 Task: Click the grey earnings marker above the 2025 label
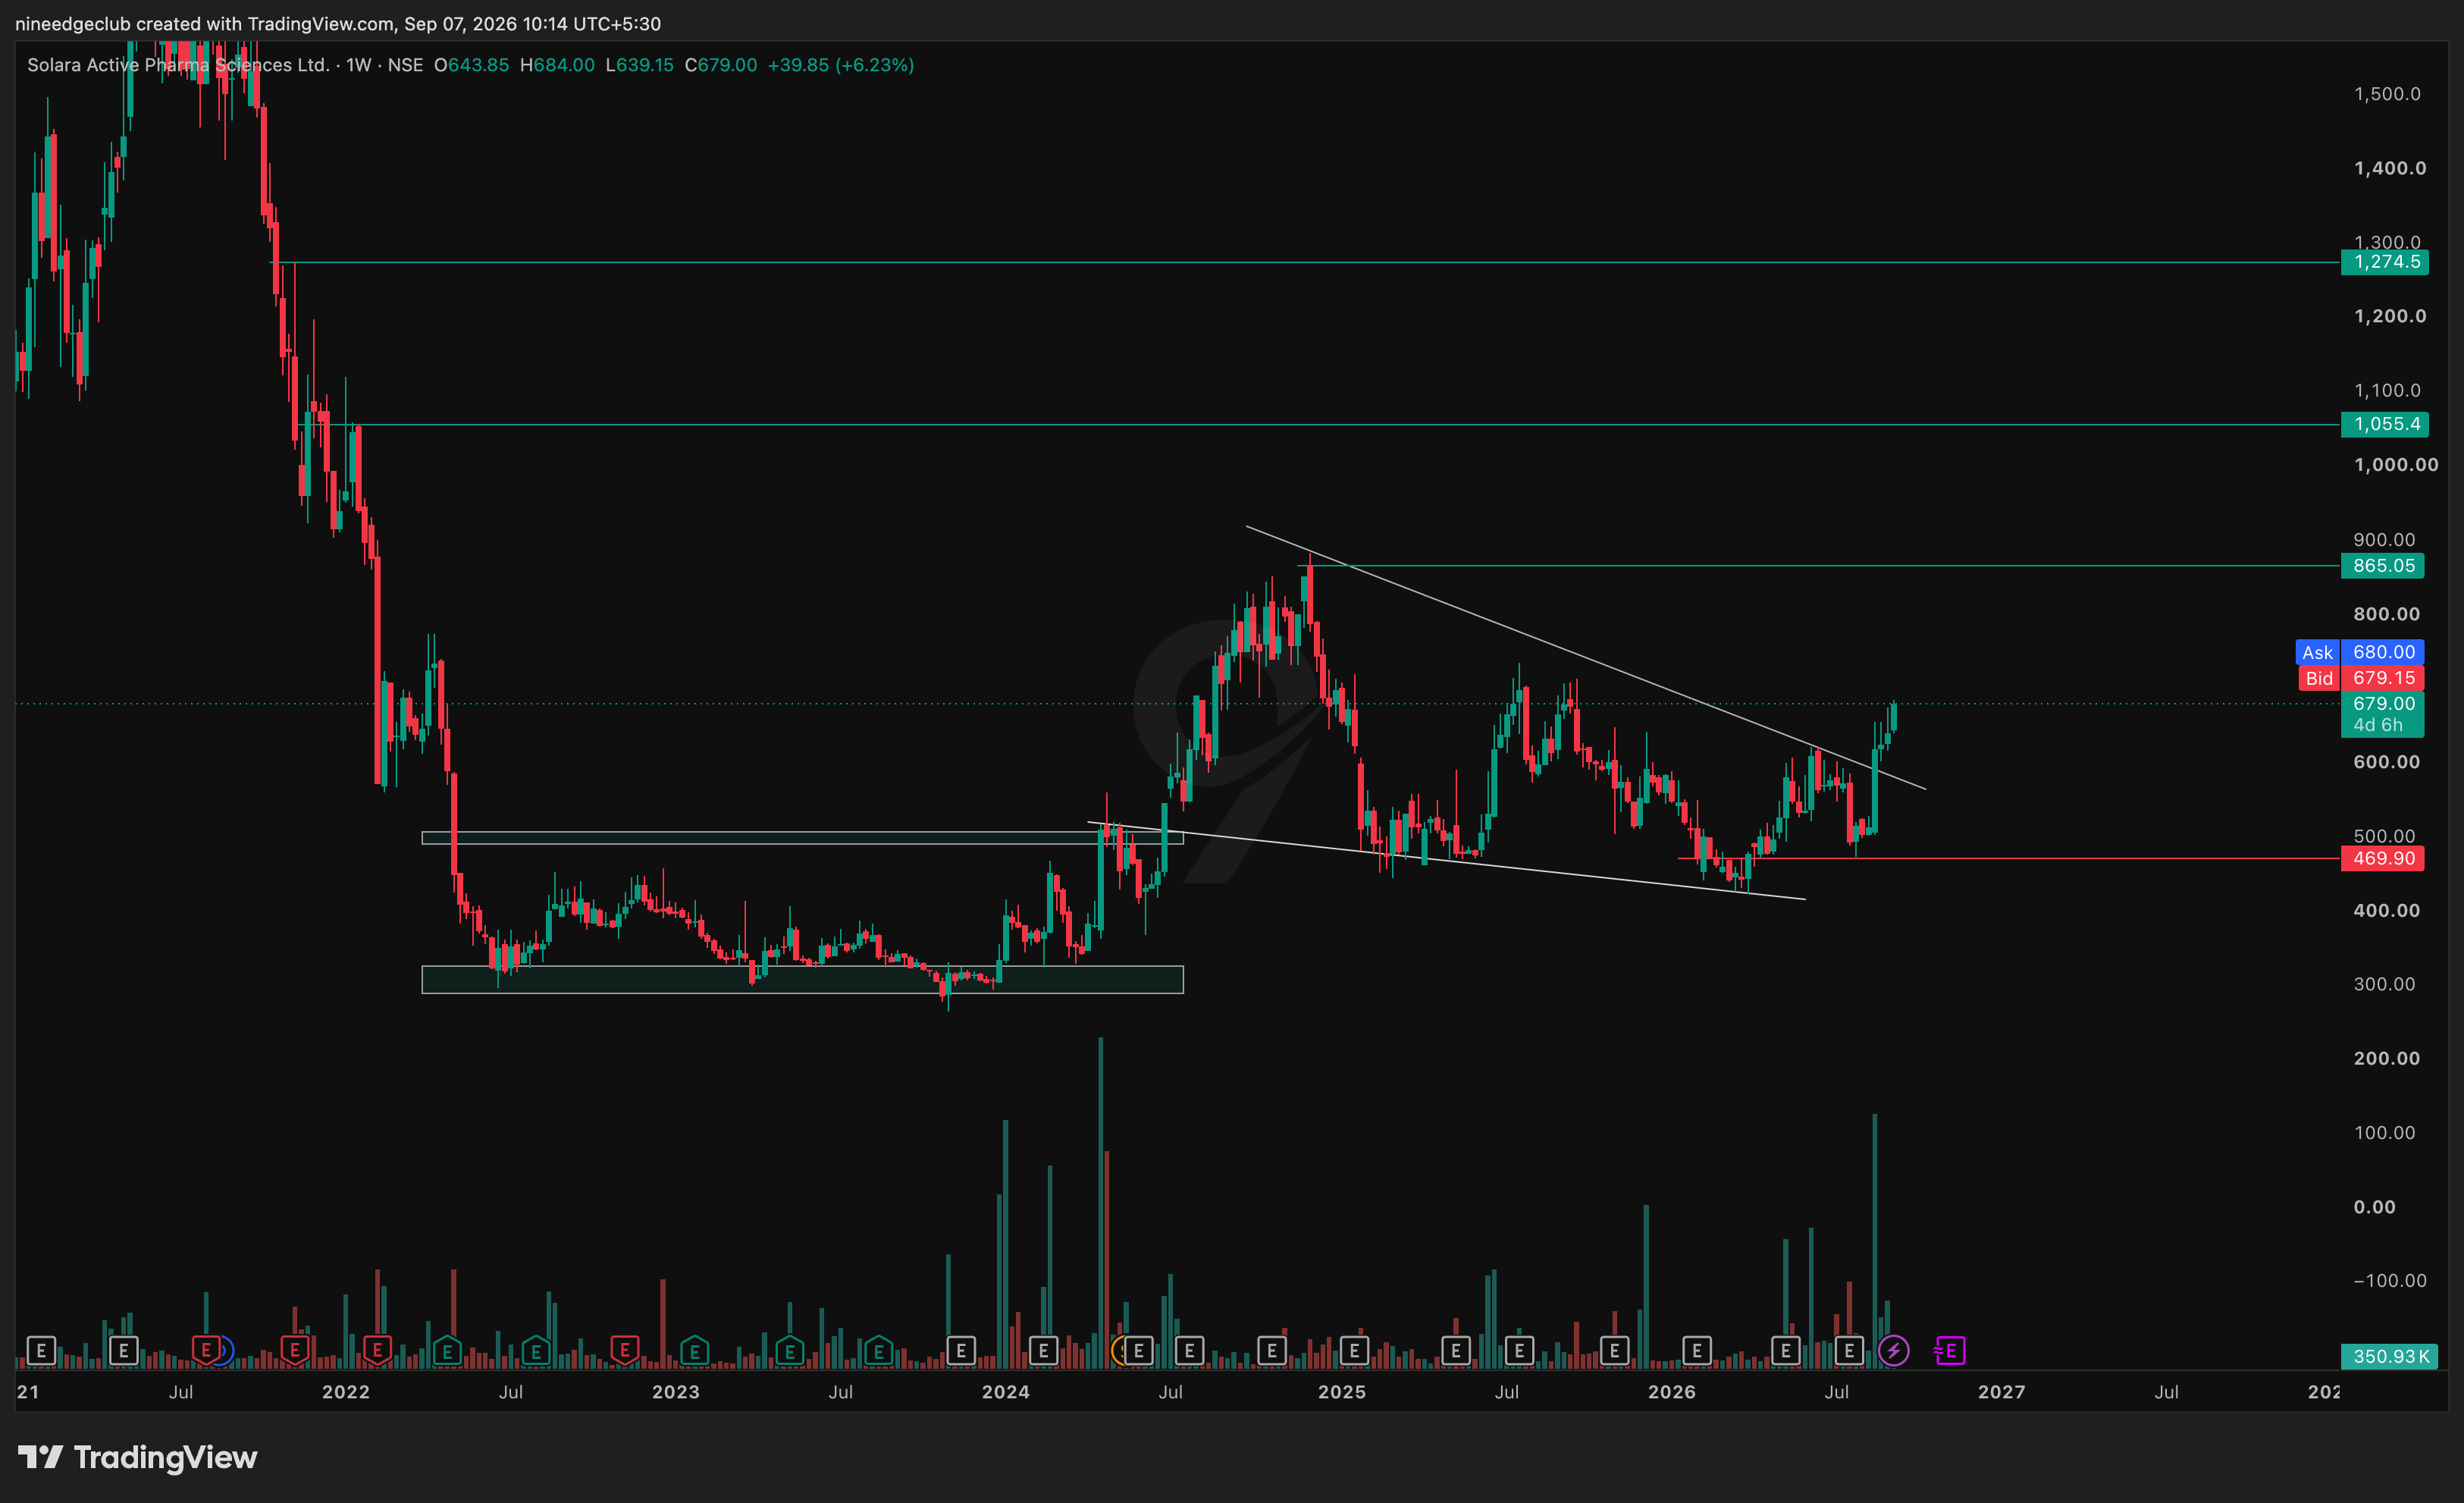1354,1351
